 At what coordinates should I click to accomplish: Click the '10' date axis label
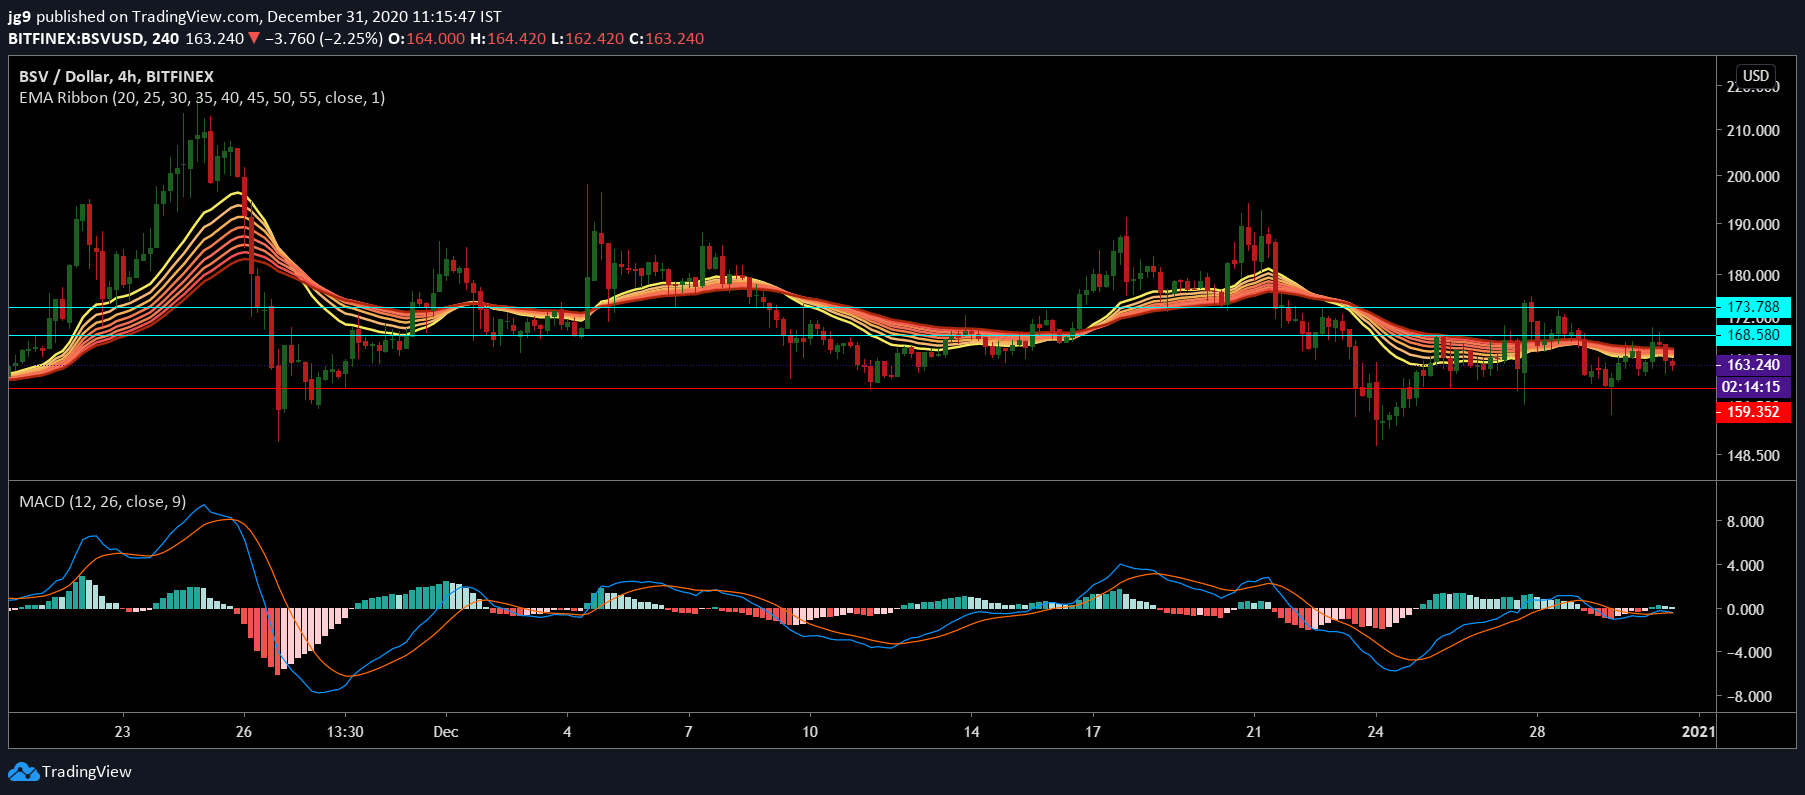click(810, 732)
